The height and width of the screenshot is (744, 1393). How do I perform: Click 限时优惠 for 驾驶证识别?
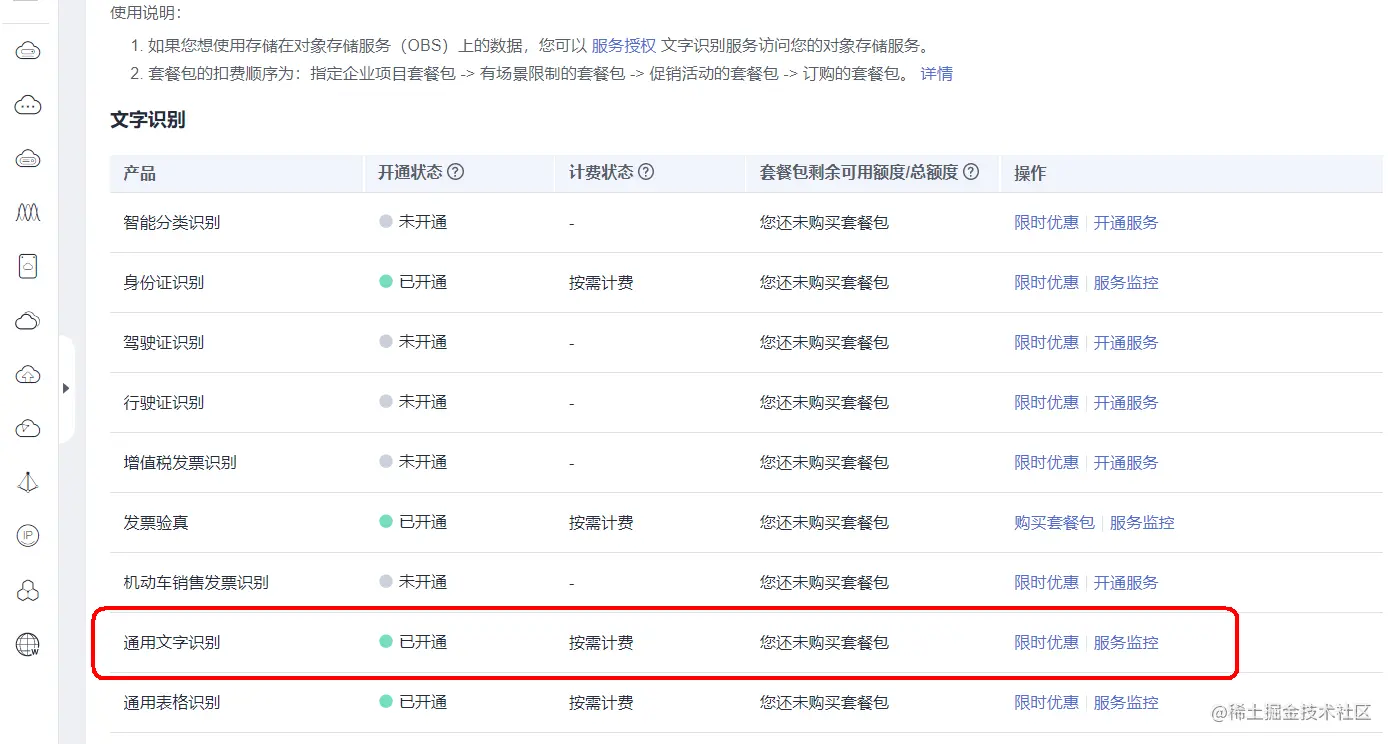click(x=1047, y=343)
